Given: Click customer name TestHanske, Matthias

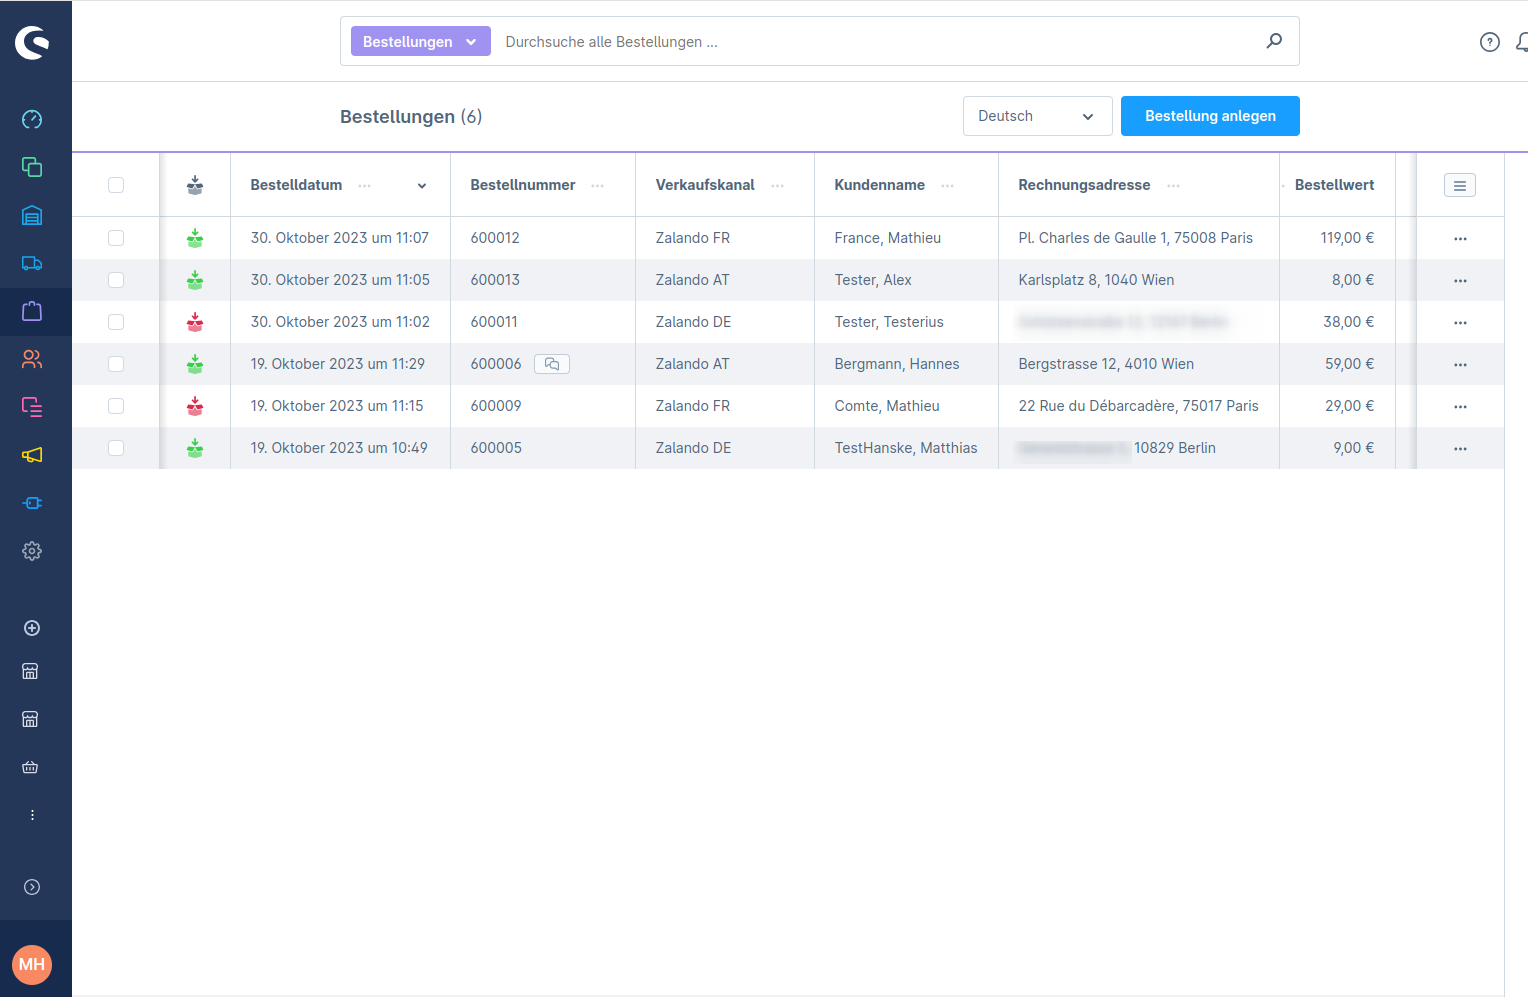Looking at the screenshot, I should pos(906,448).
